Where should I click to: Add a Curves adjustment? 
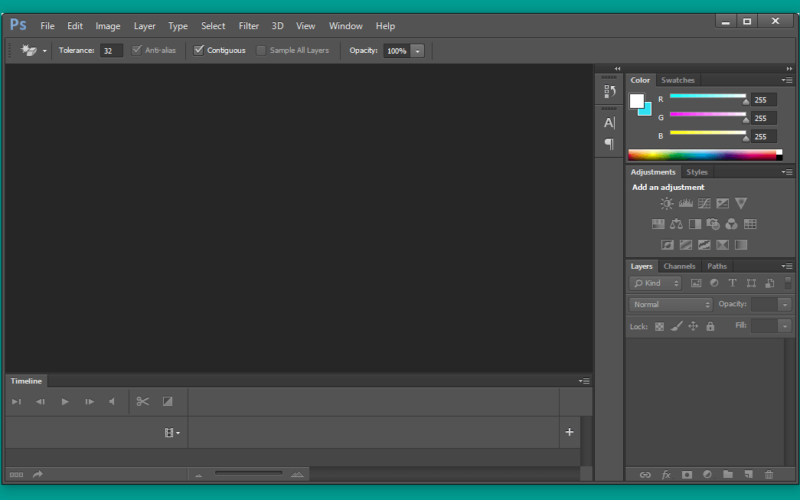click(x=704, y=204)
